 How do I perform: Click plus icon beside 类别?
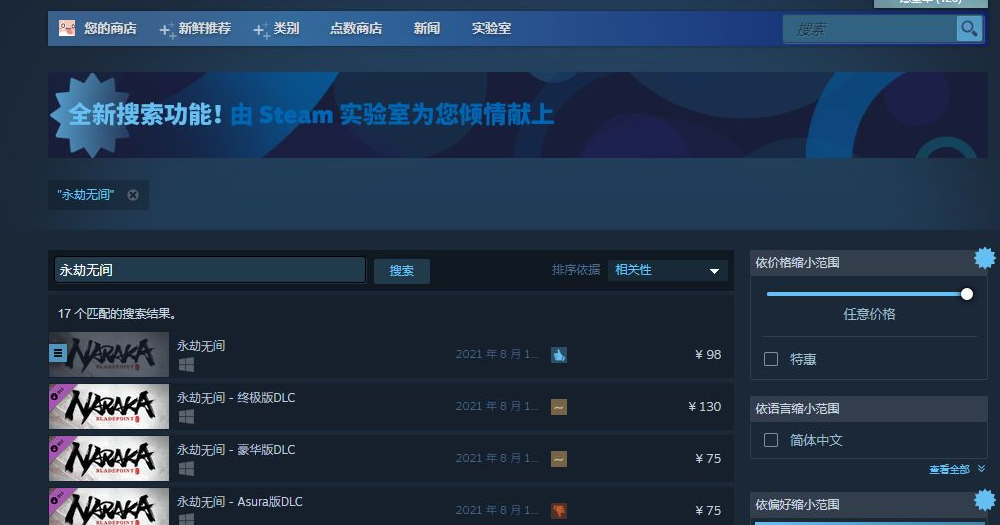(x=261, y=30)
